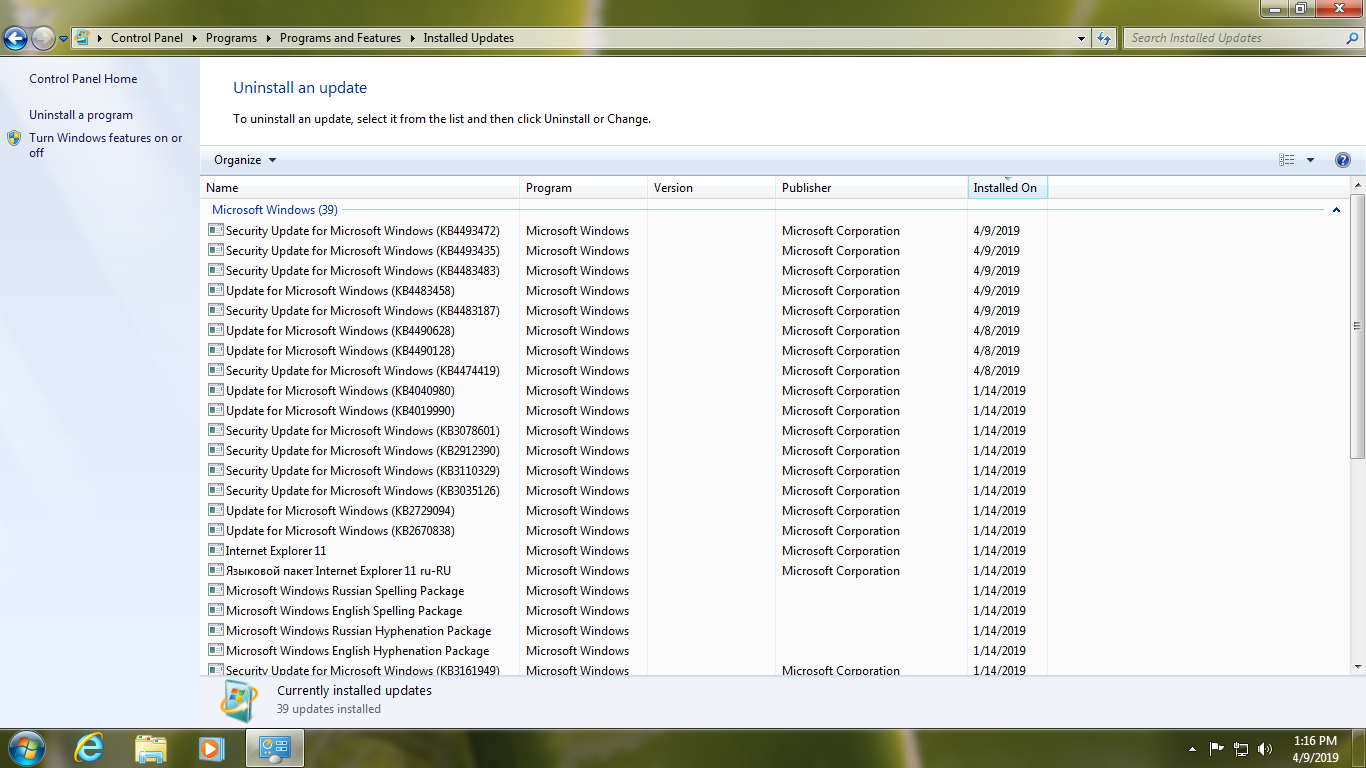
Task: Open the Organize menu
Action: (x=245, y=160)
